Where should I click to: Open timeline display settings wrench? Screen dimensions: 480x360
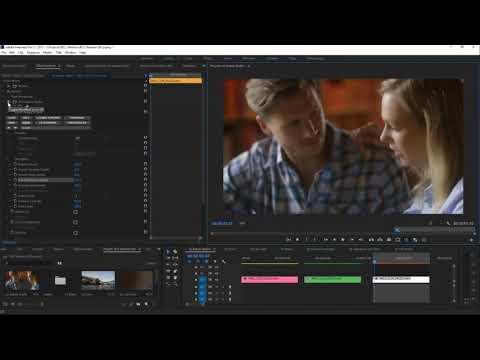point(224,261)
